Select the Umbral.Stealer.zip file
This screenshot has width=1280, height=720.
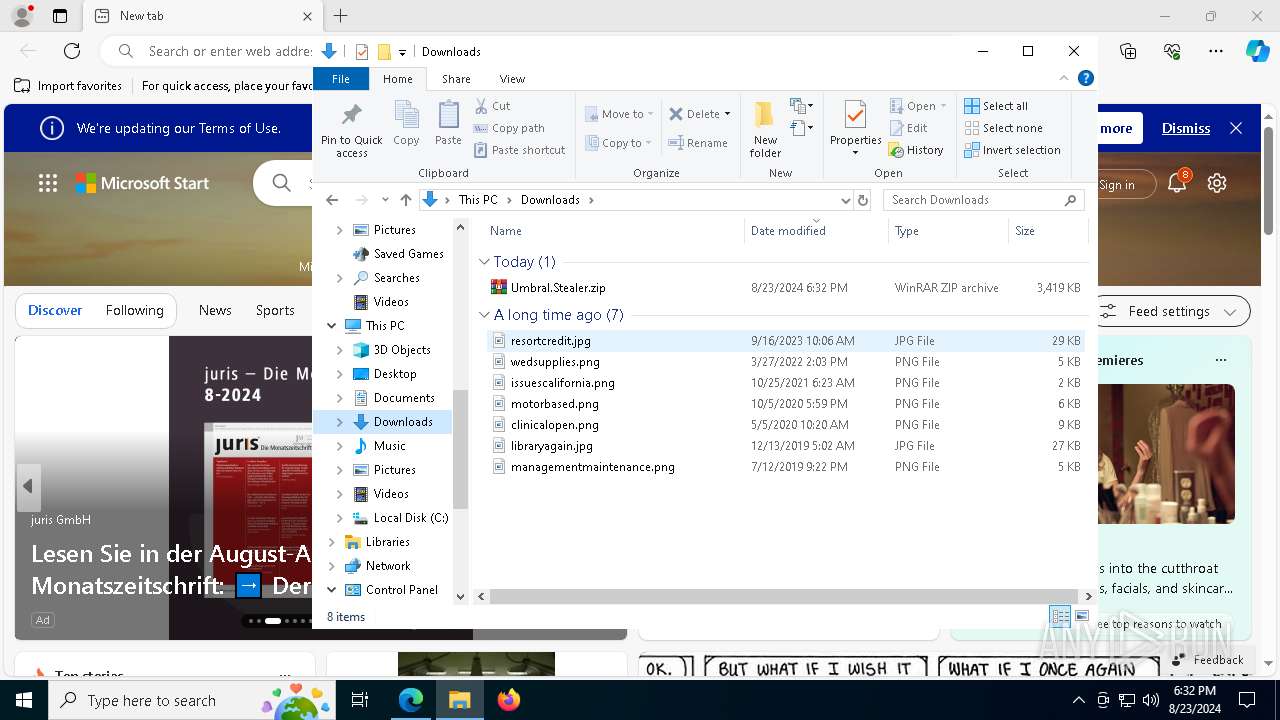click(x=558, y=287)
